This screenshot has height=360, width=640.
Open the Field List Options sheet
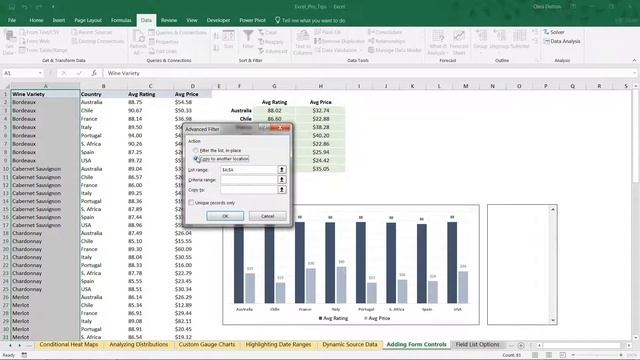(477, 344)
